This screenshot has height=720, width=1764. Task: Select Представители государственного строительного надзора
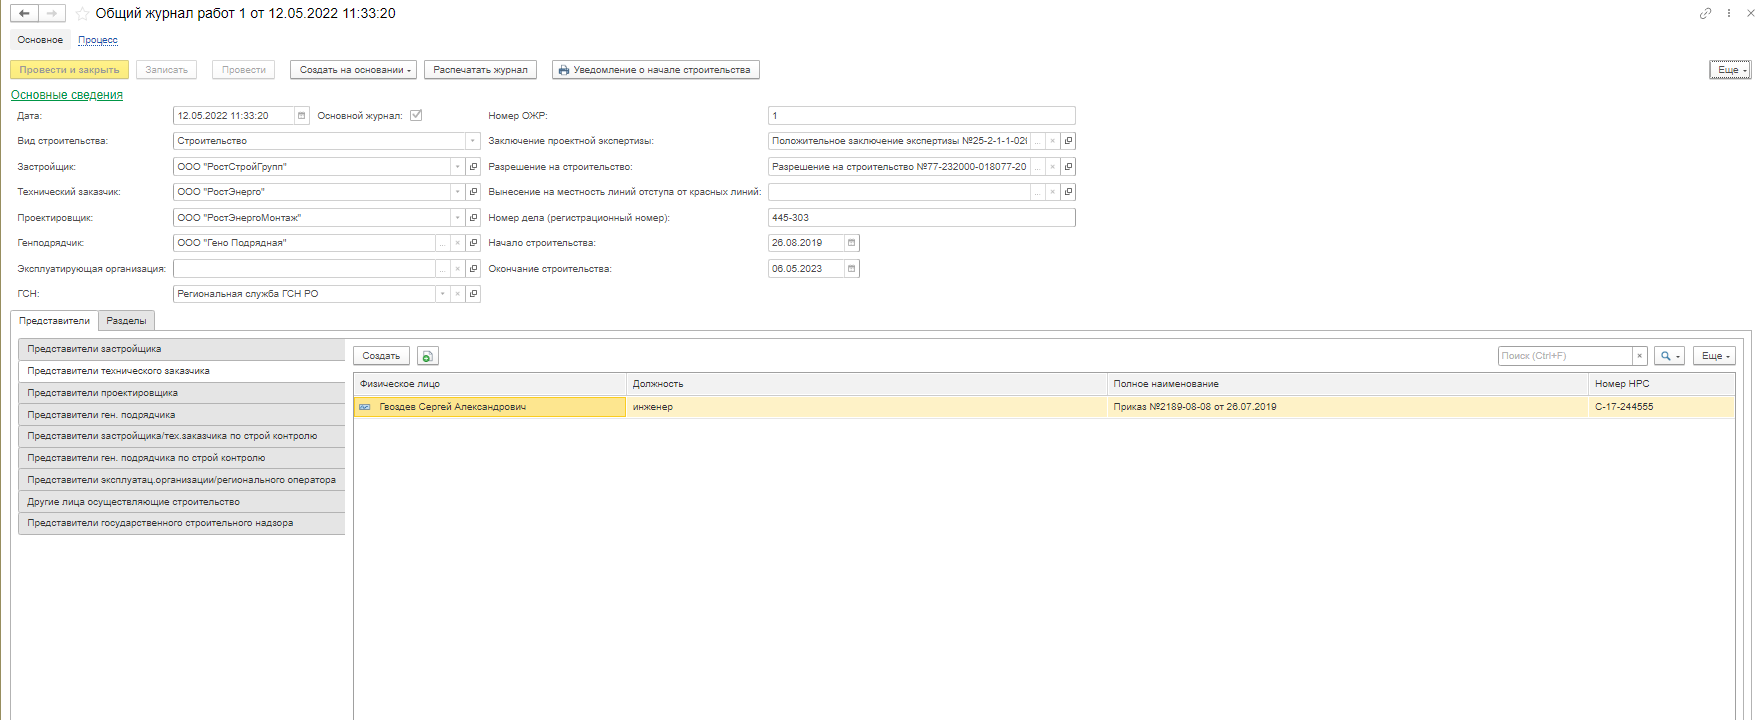[x=182, y=523]
